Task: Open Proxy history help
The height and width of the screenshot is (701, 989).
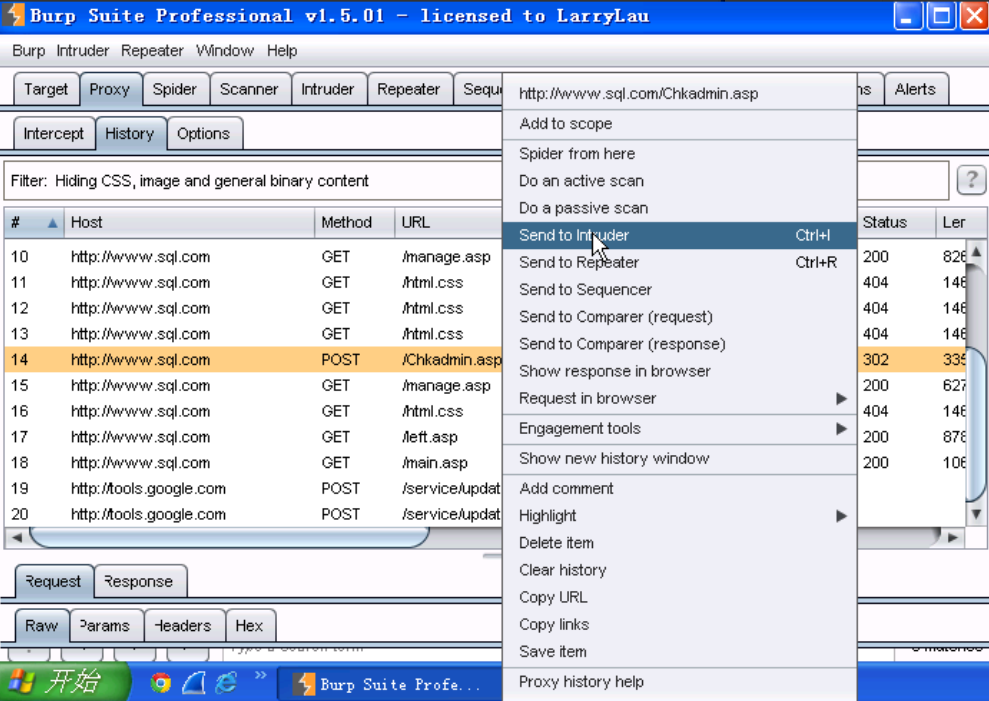Action: (679, 681)
